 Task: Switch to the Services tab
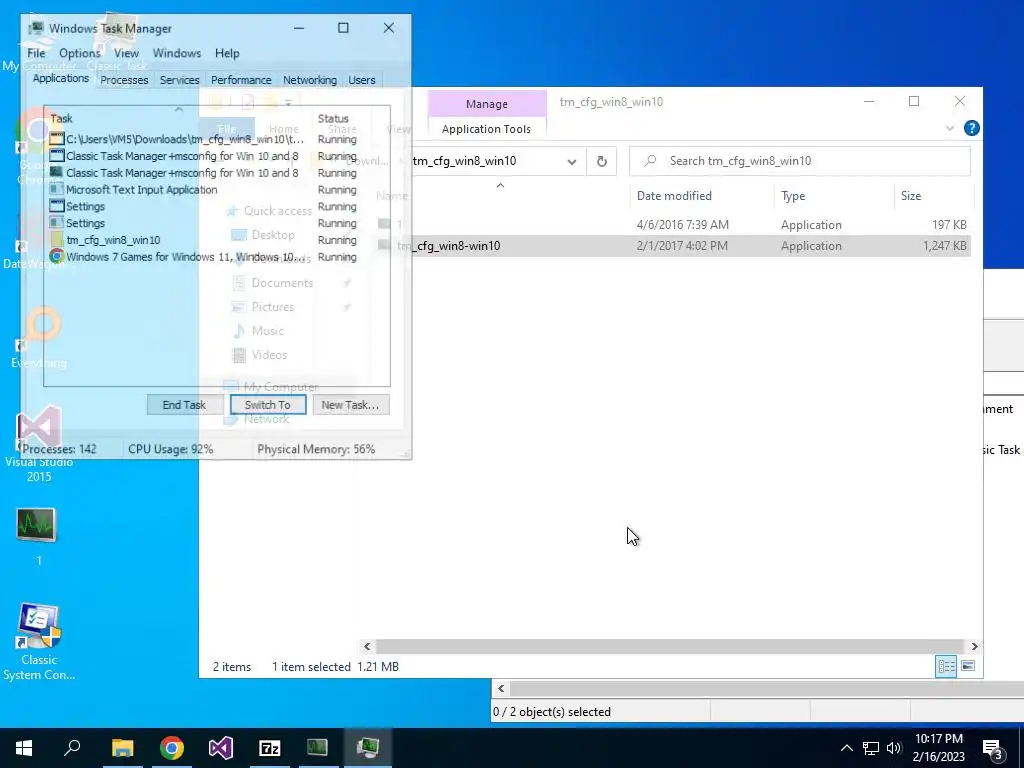point(180,80)
